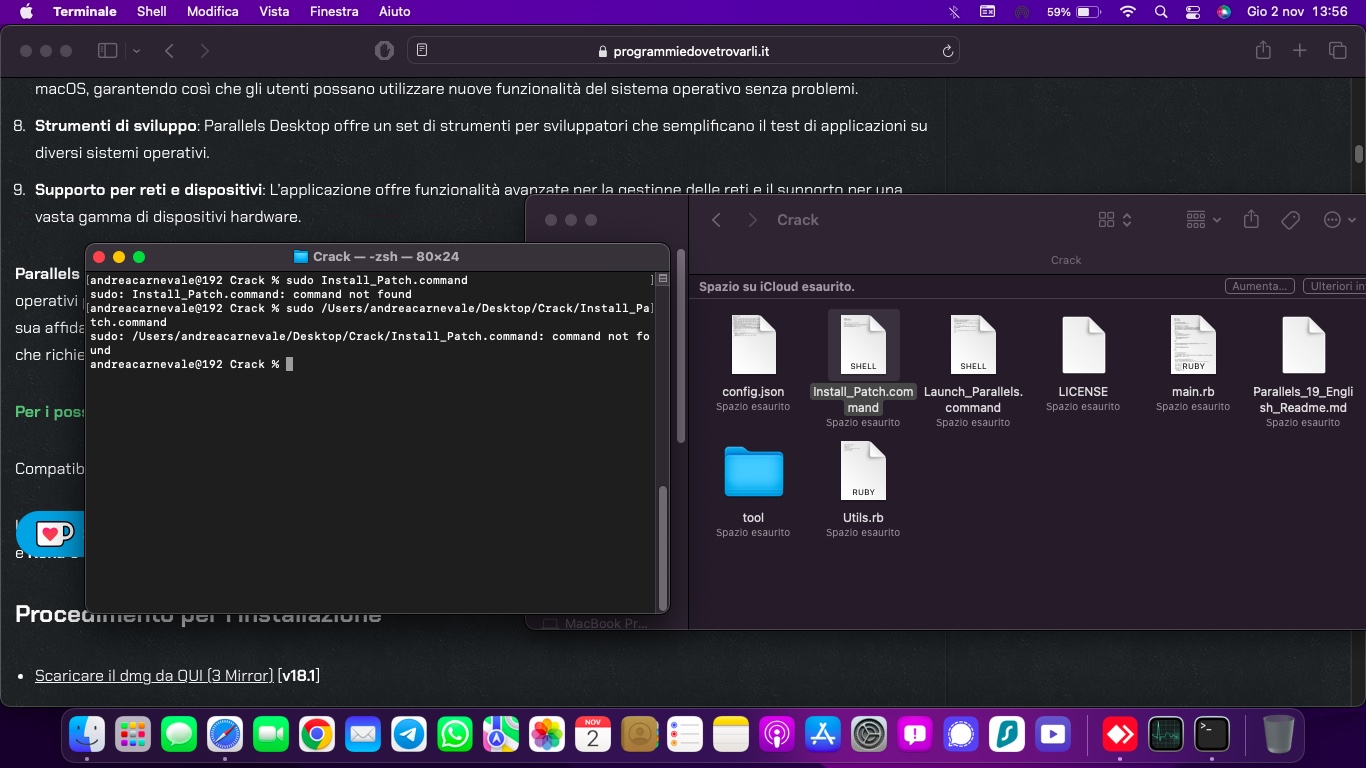Open the Finestra menu
The width and height of the screenshot is (1366, 768).
(334, 12)
